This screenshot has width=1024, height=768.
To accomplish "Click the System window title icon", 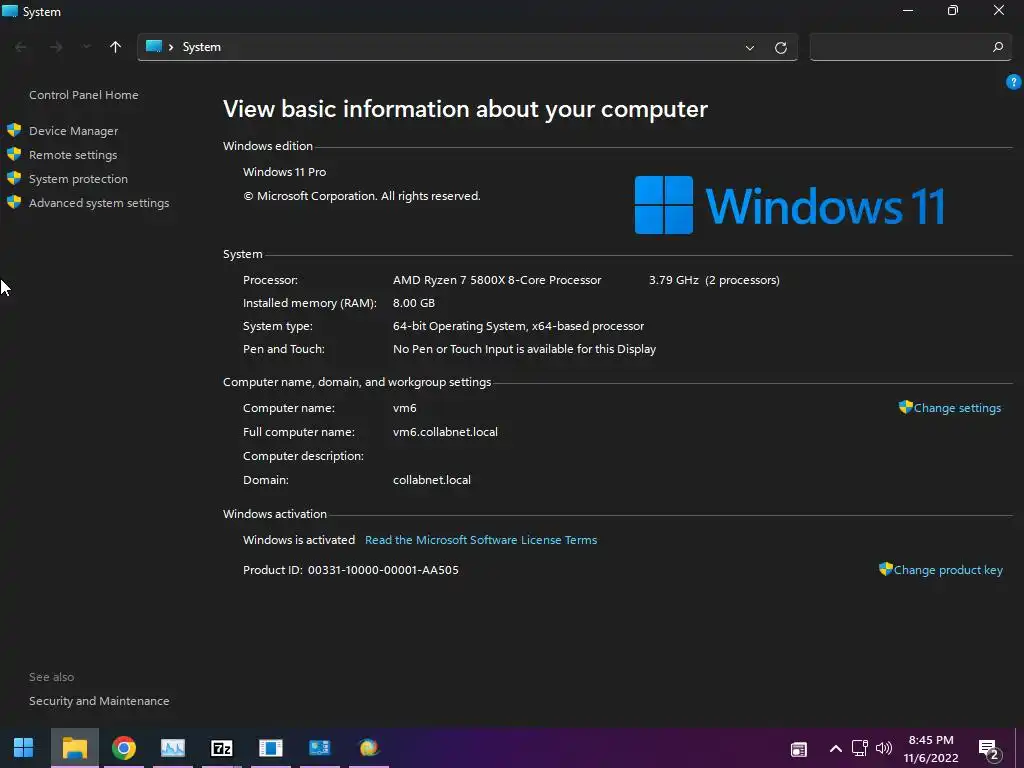I will [10, 11].
